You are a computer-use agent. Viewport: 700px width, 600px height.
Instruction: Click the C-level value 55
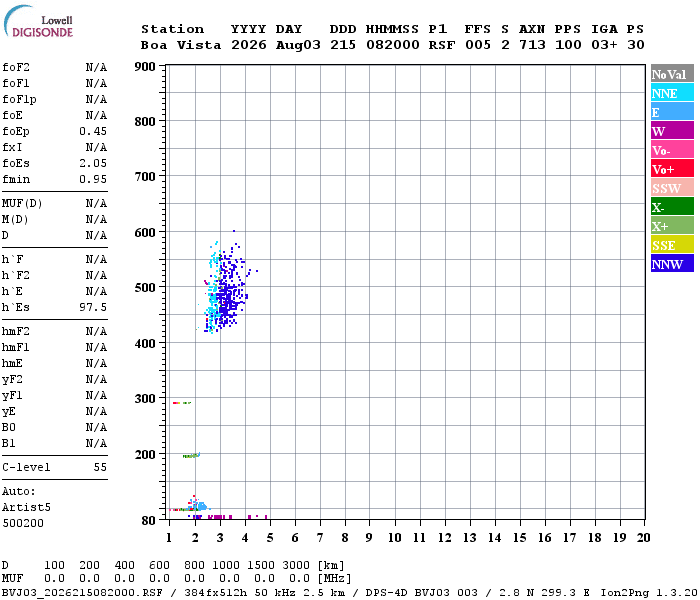(100, 467)
